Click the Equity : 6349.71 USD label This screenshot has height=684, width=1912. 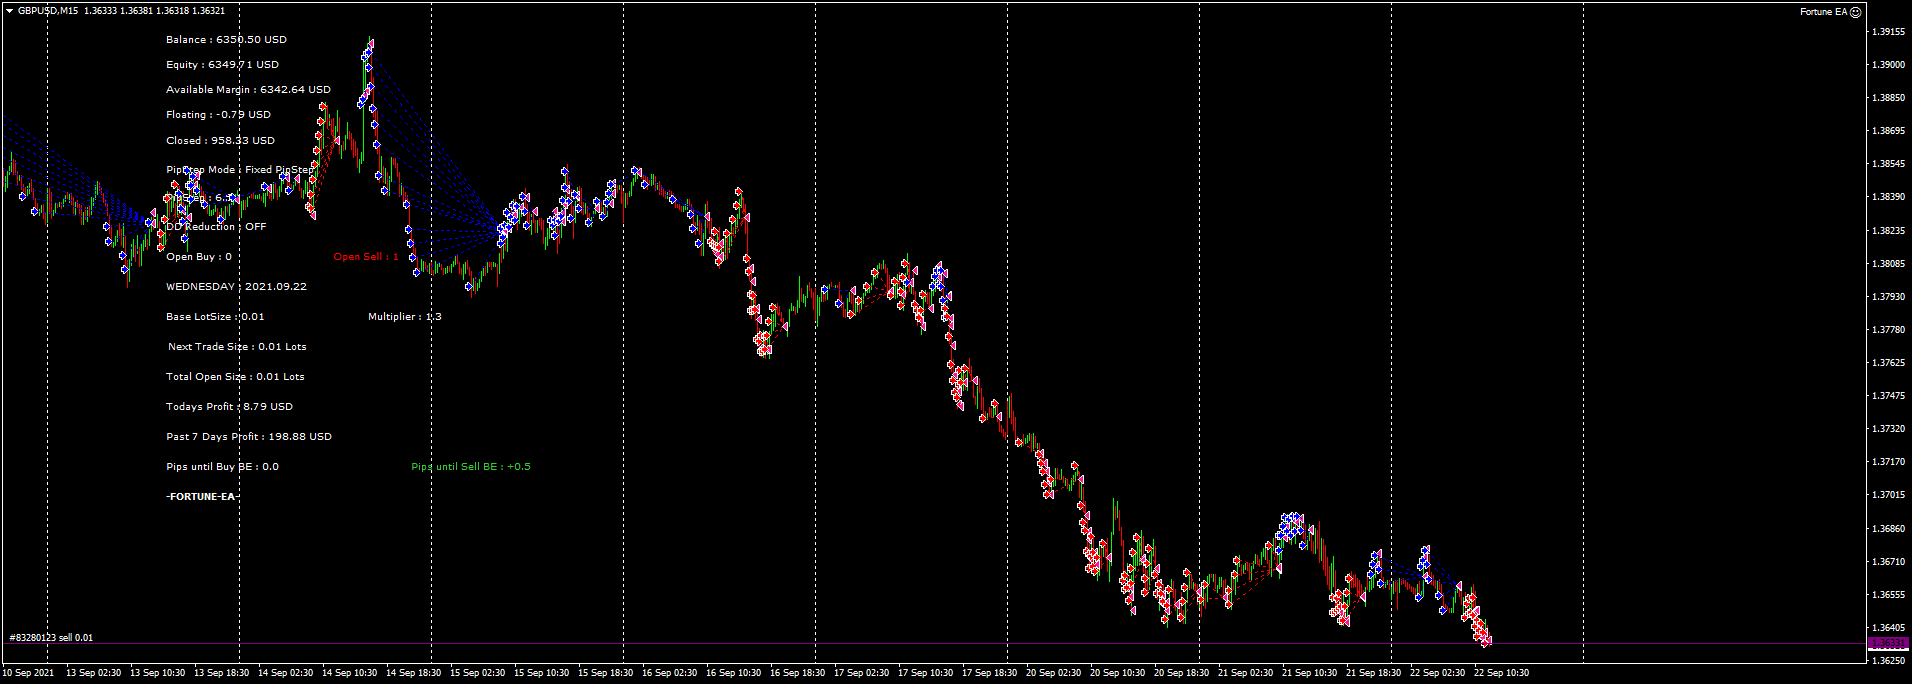[x=222, y=65]
